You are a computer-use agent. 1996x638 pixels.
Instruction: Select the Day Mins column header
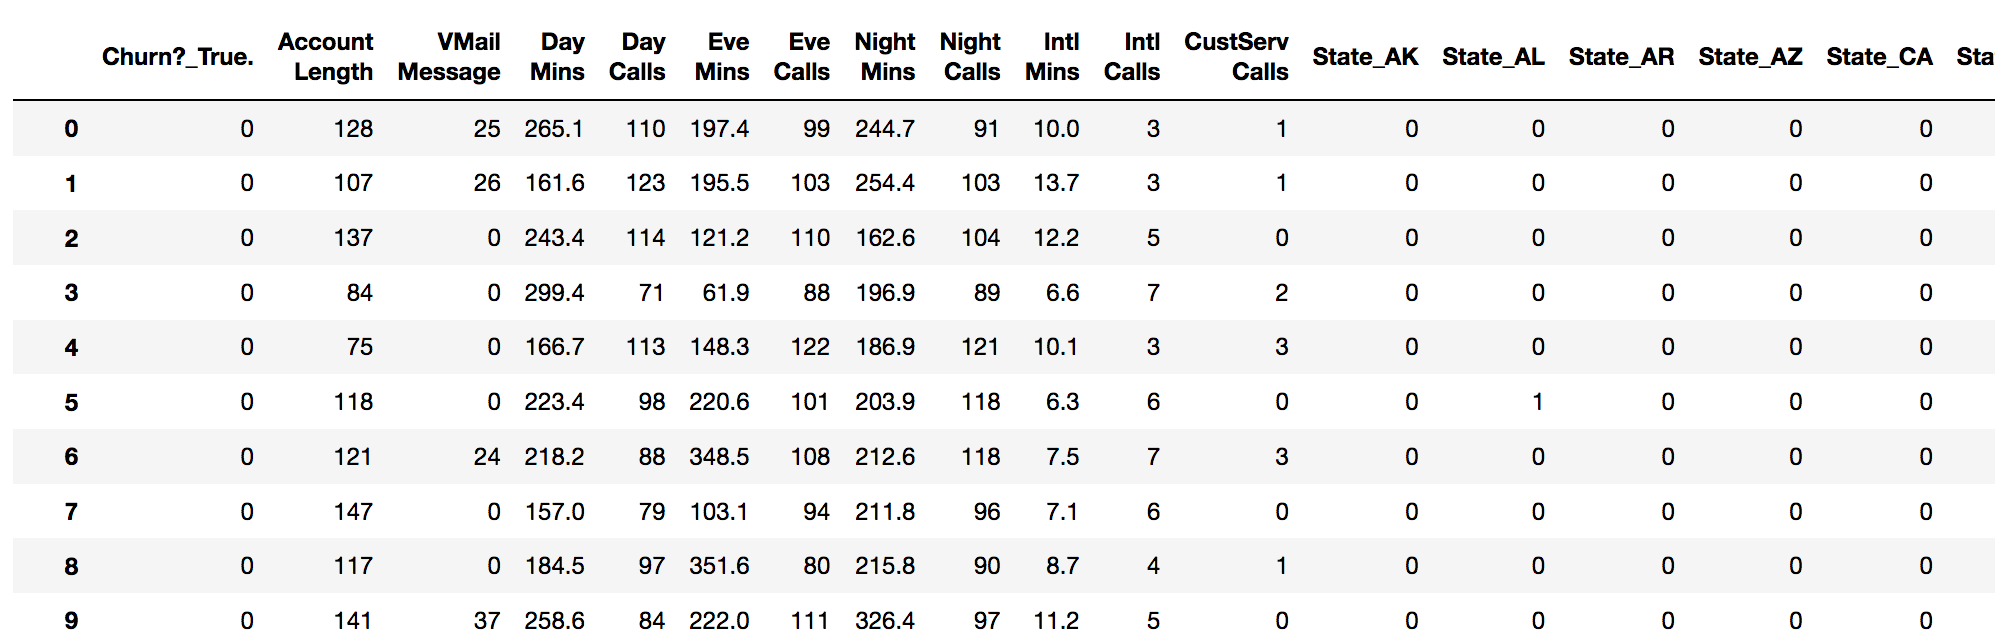pyautogui.click(x=557, y=57)
